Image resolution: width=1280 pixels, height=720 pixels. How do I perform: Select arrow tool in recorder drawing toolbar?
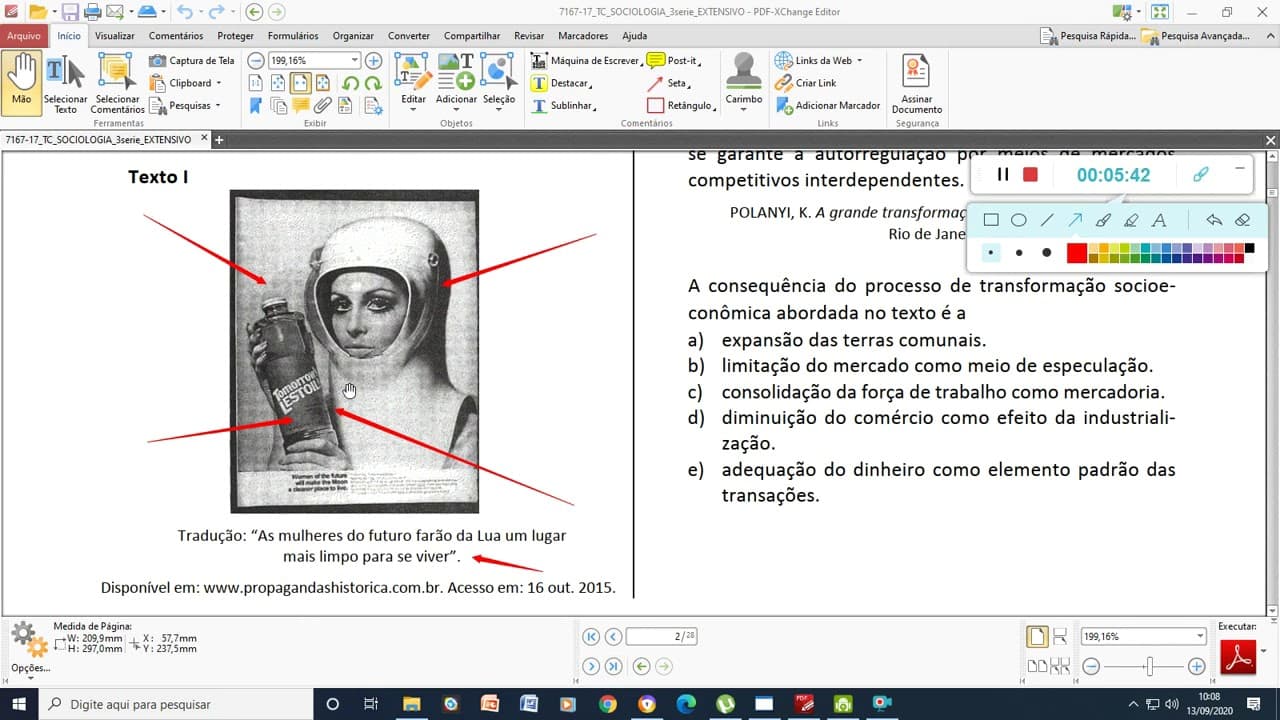[1076, 220]
